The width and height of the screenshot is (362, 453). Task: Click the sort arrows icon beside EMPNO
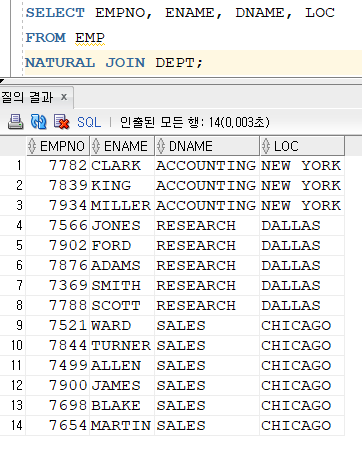[32, 146]
